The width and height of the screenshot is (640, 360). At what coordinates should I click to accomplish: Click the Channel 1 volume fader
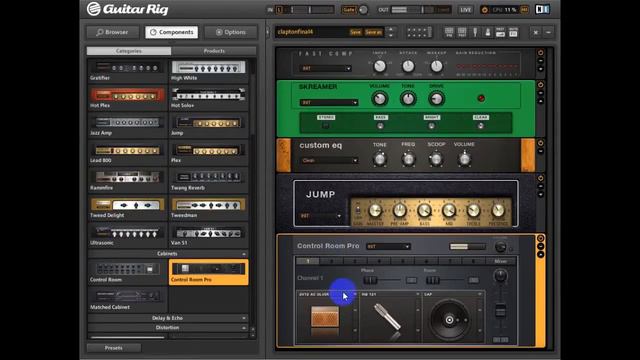pos(500,311)
